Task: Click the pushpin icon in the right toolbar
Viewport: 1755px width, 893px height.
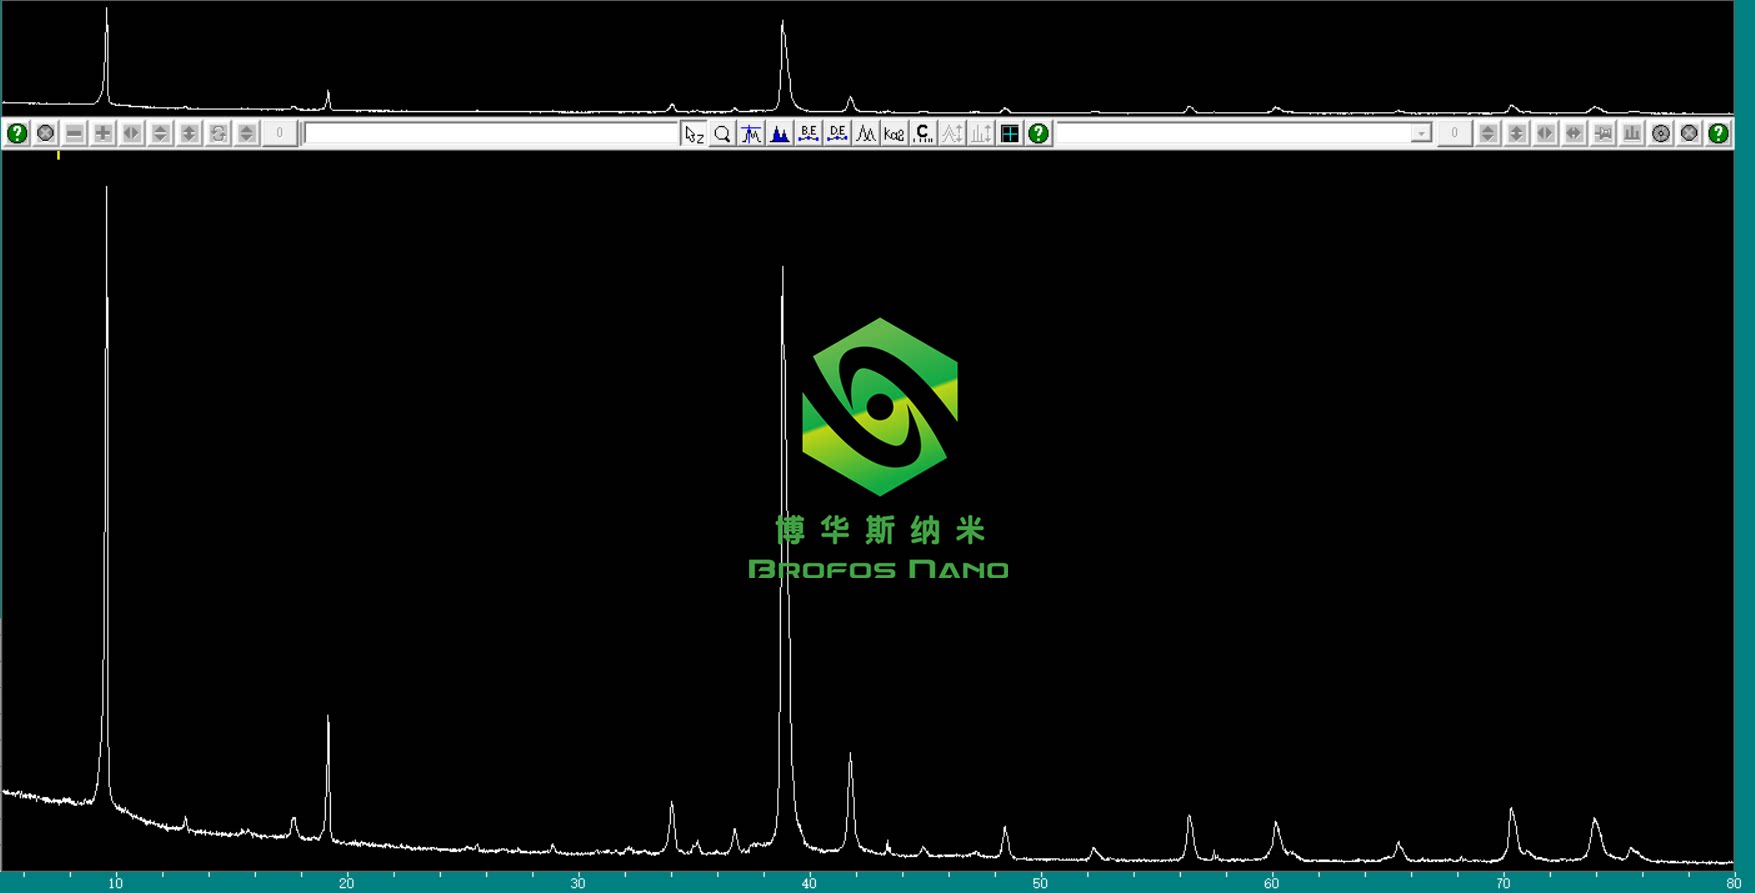Action: point(1604,133)
